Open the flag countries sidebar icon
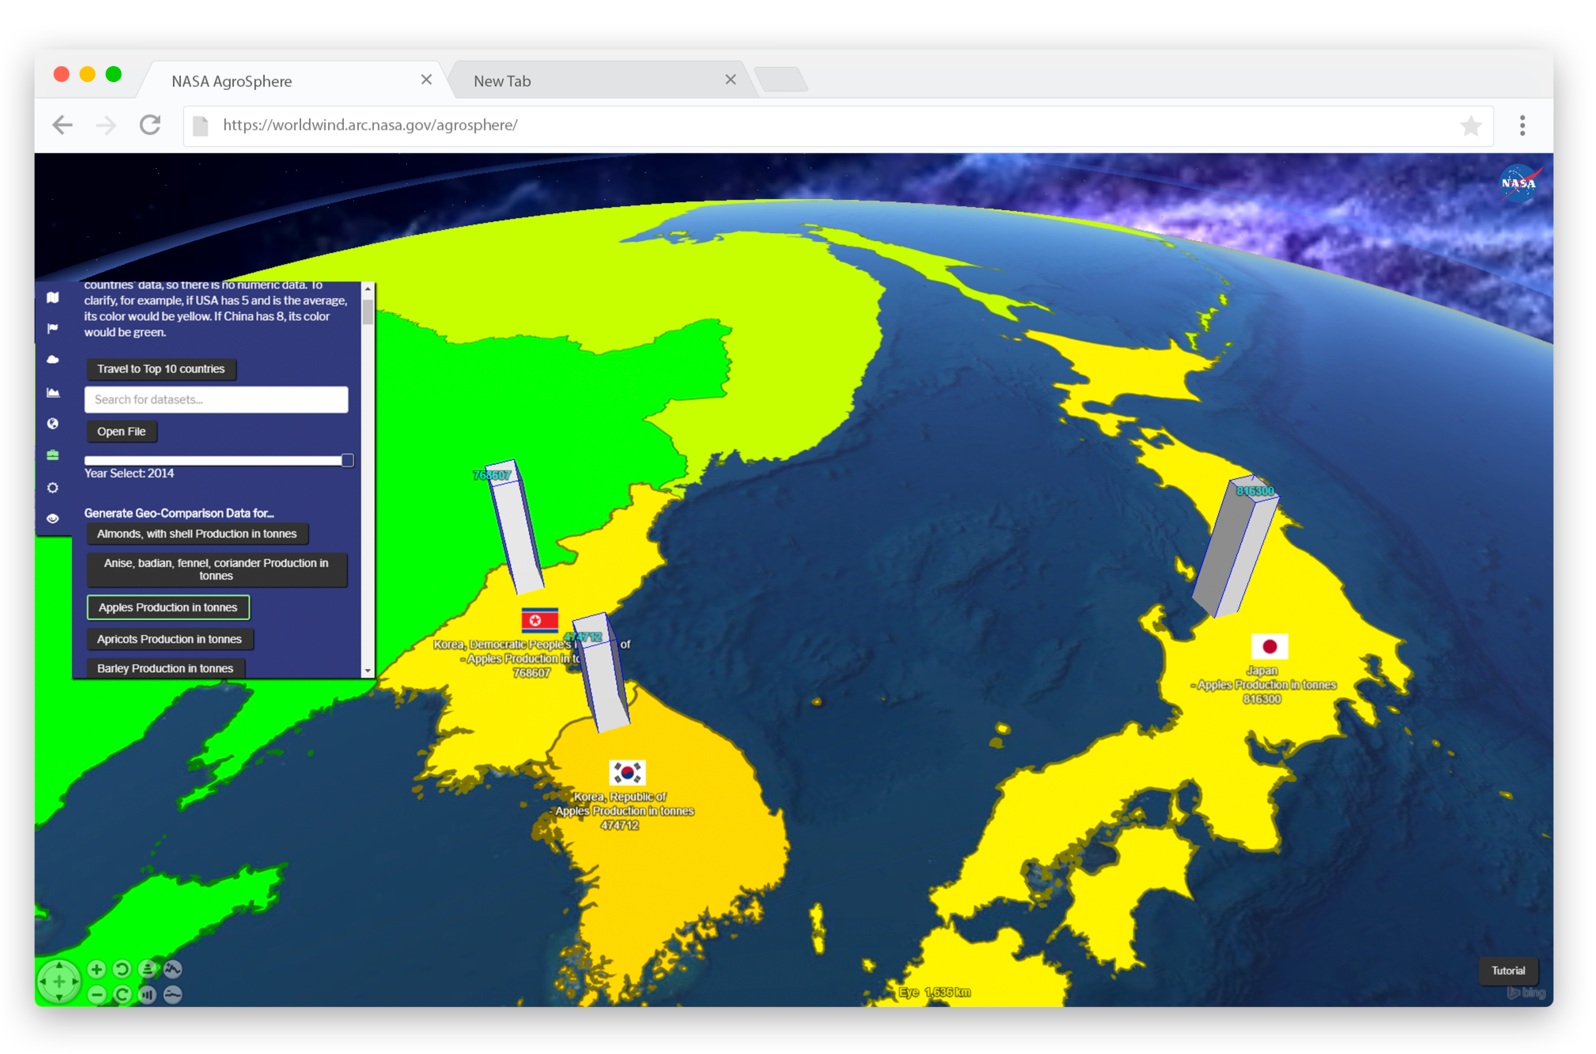The width and height of the screenshot is (1596, 1054). click(x=53, y=328)
